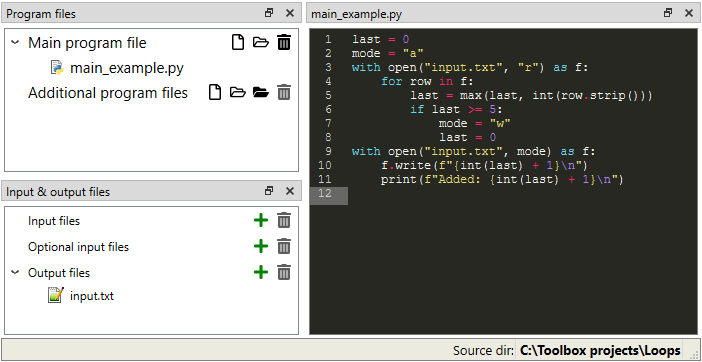702x362 pixels.
Task: Float the main_example.py editor panel
Action: point(668,13)
